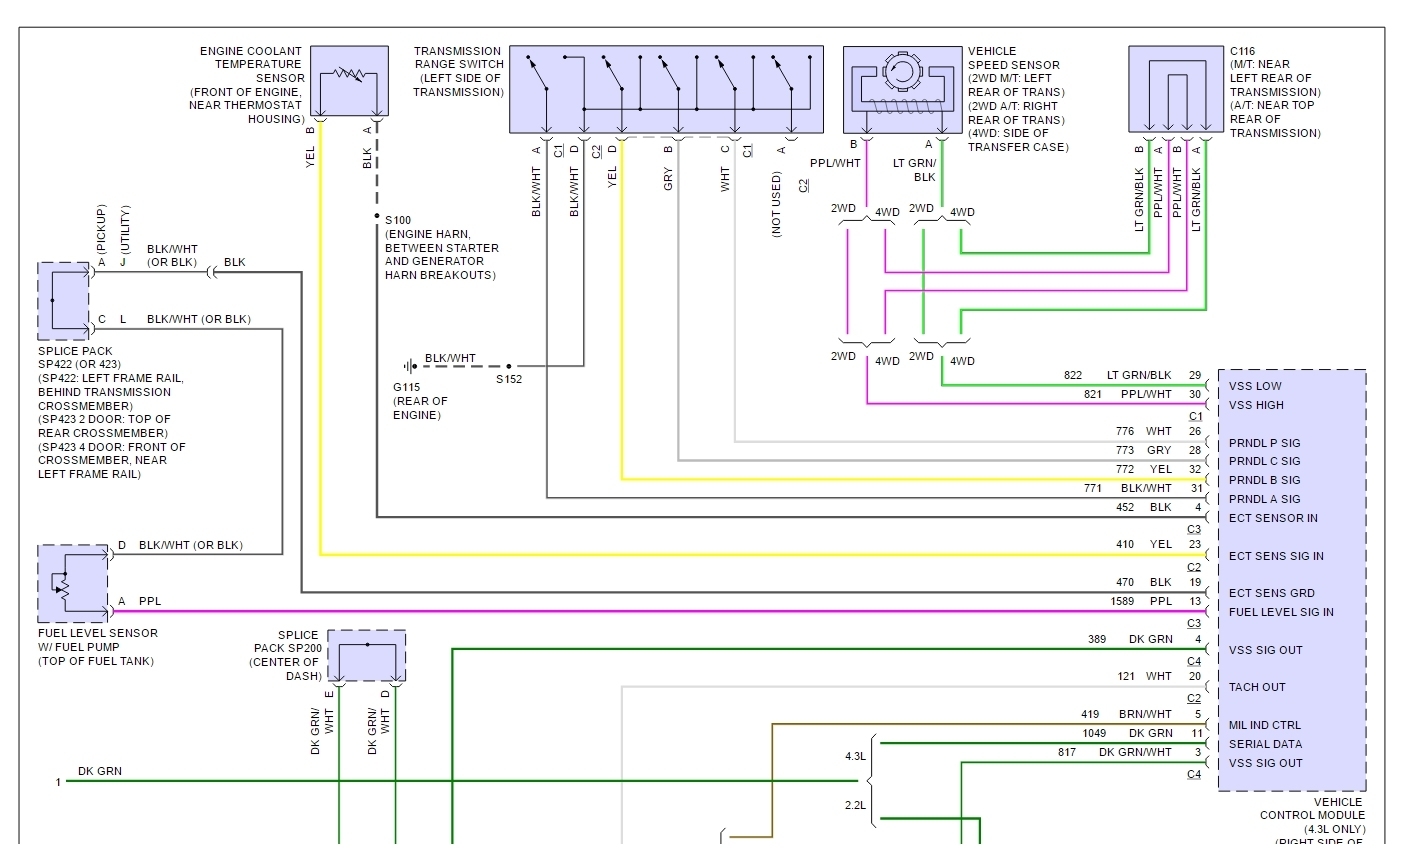Select the Fuel Level Sensor symbol
Screen dimensions: 1402x858
coord(73,584)
